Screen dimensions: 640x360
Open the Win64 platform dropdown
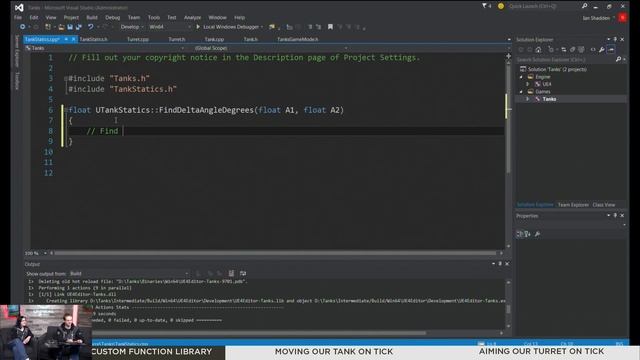click(x=169, y=27)
